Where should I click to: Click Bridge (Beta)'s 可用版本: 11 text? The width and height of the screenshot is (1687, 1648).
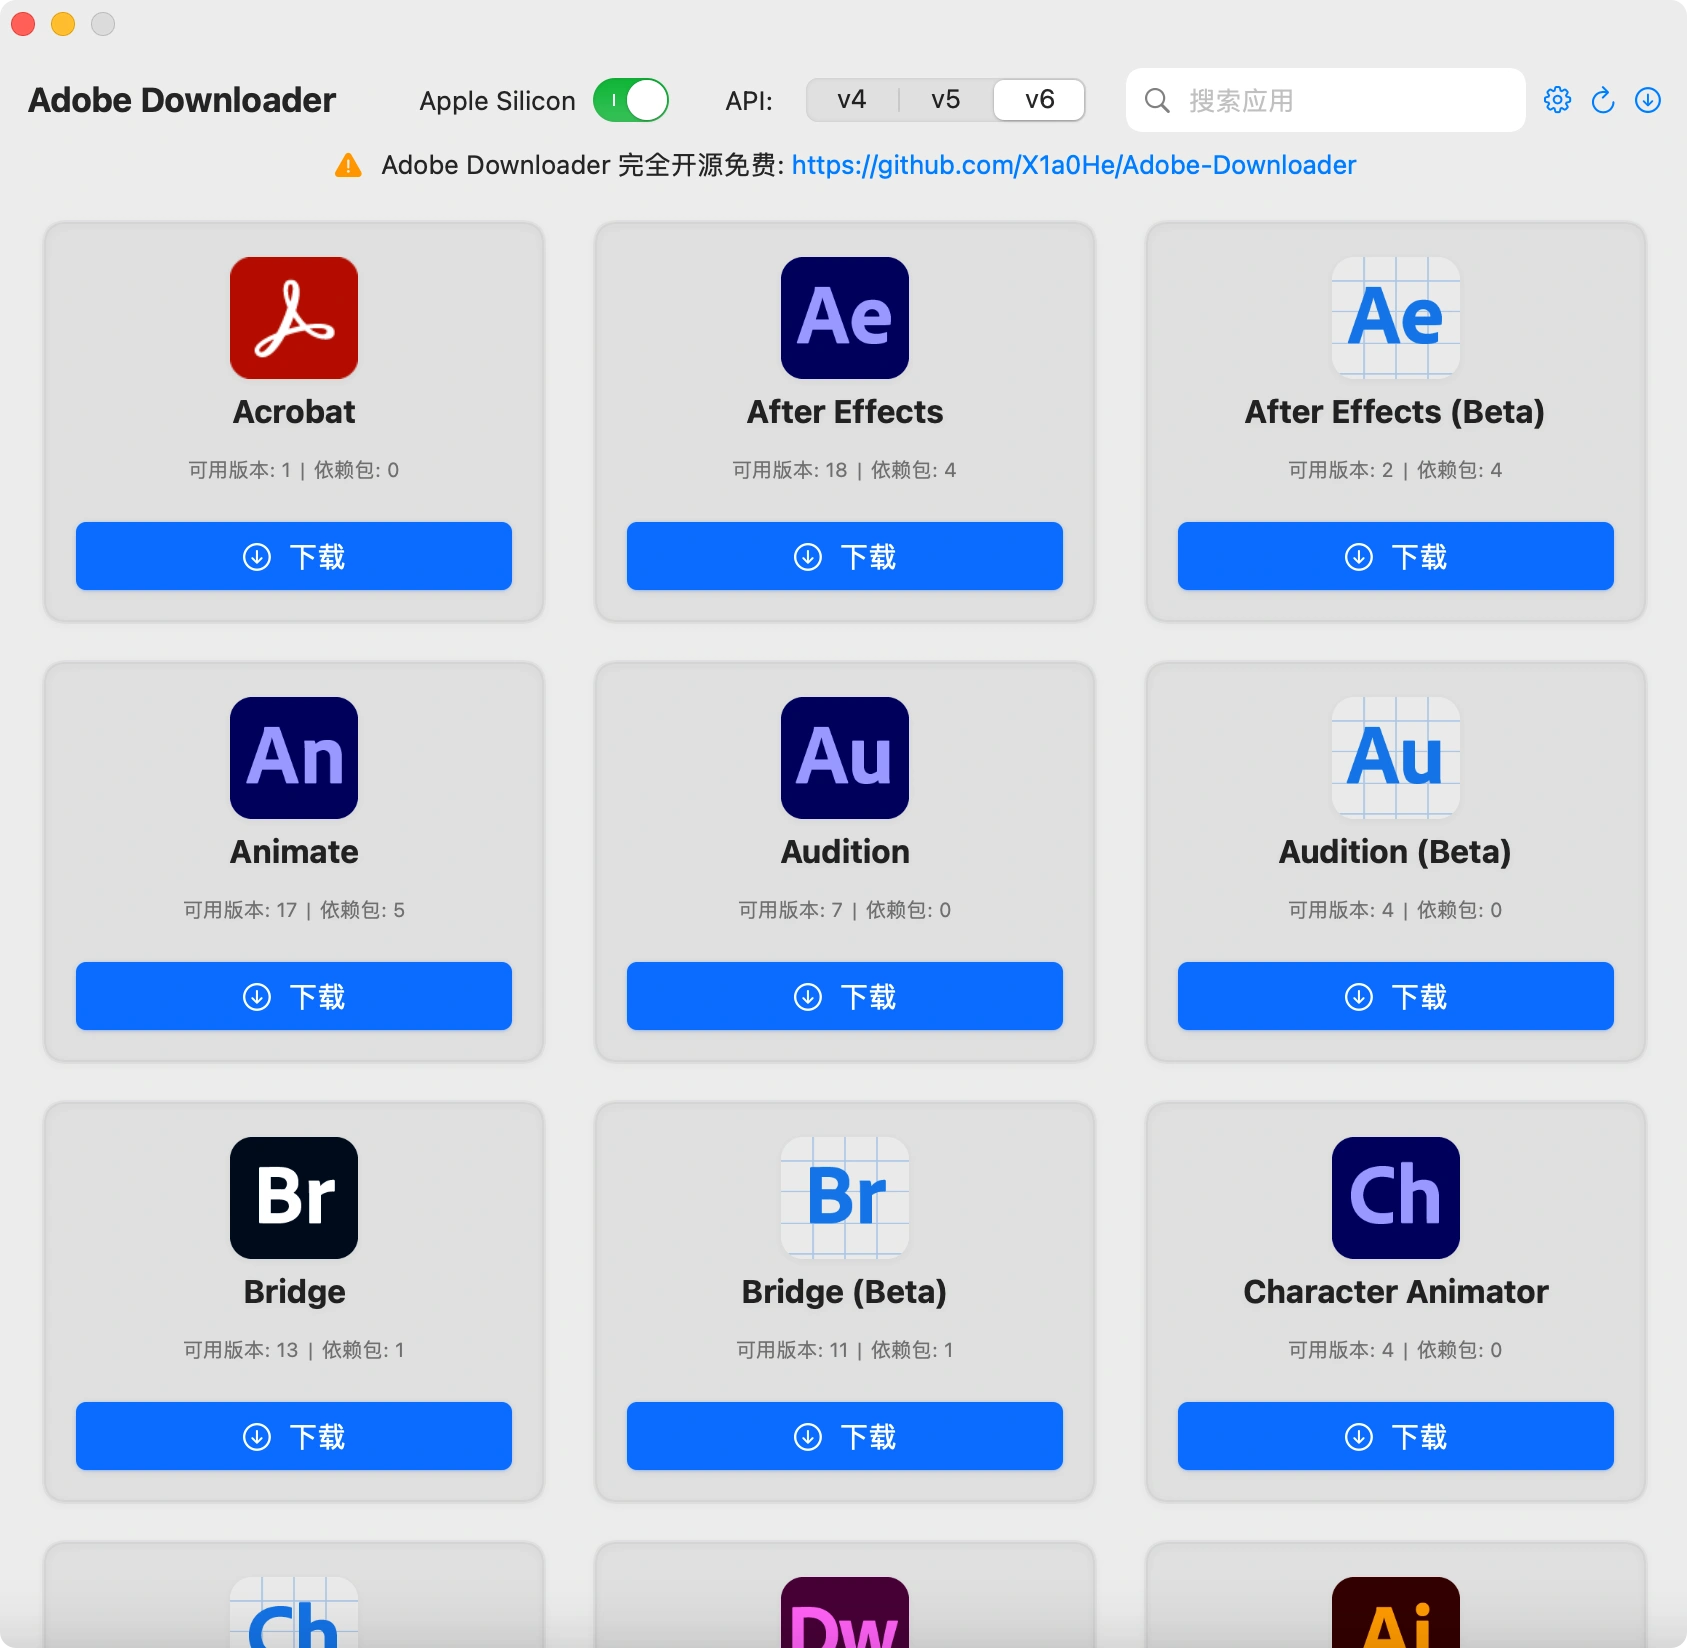tap(792, 1350)
